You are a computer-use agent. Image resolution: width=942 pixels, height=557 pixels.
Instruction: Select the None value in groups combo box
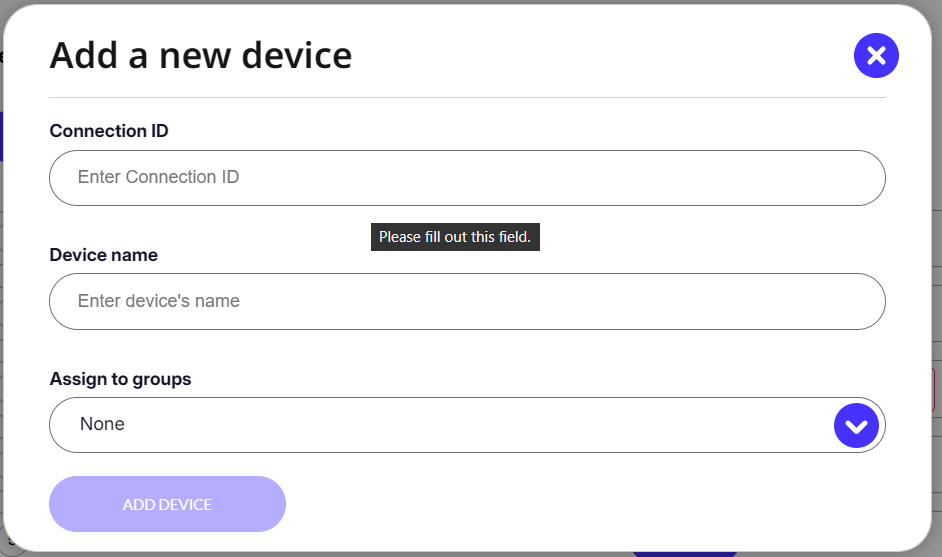pos(103,425)
